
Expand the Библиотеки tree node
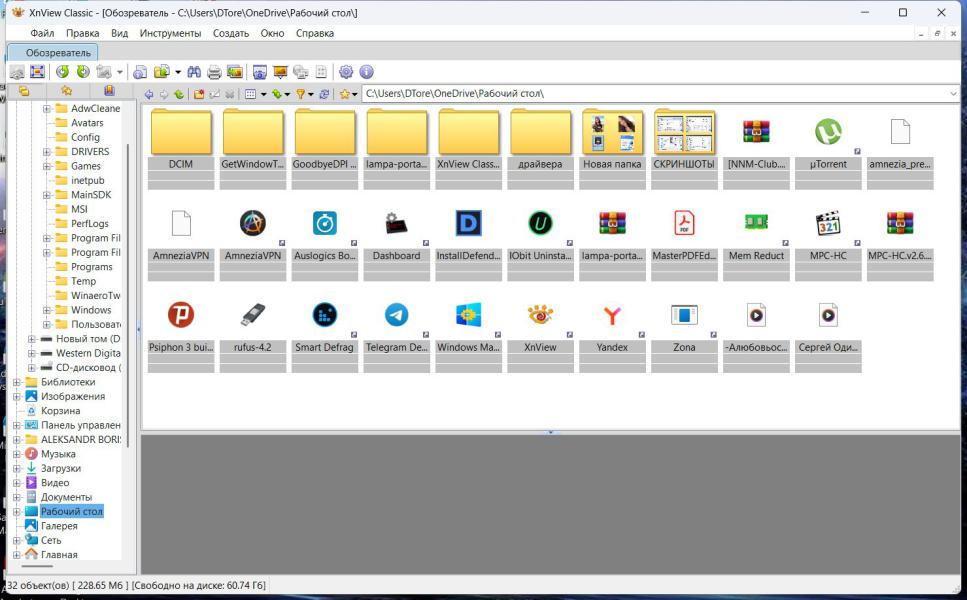[16, 382]
